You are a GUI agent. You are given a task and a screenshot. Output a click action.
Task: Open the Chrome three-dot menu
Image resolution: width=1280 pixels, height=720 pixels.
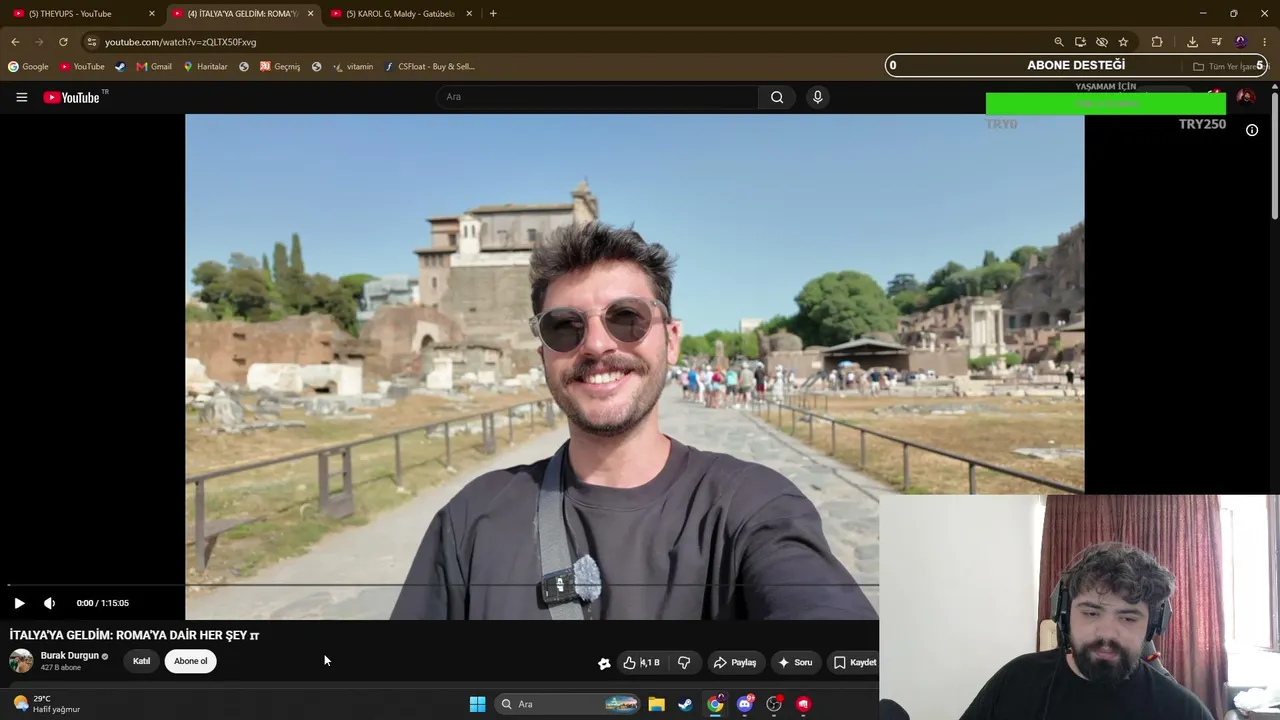point(1265,42)
